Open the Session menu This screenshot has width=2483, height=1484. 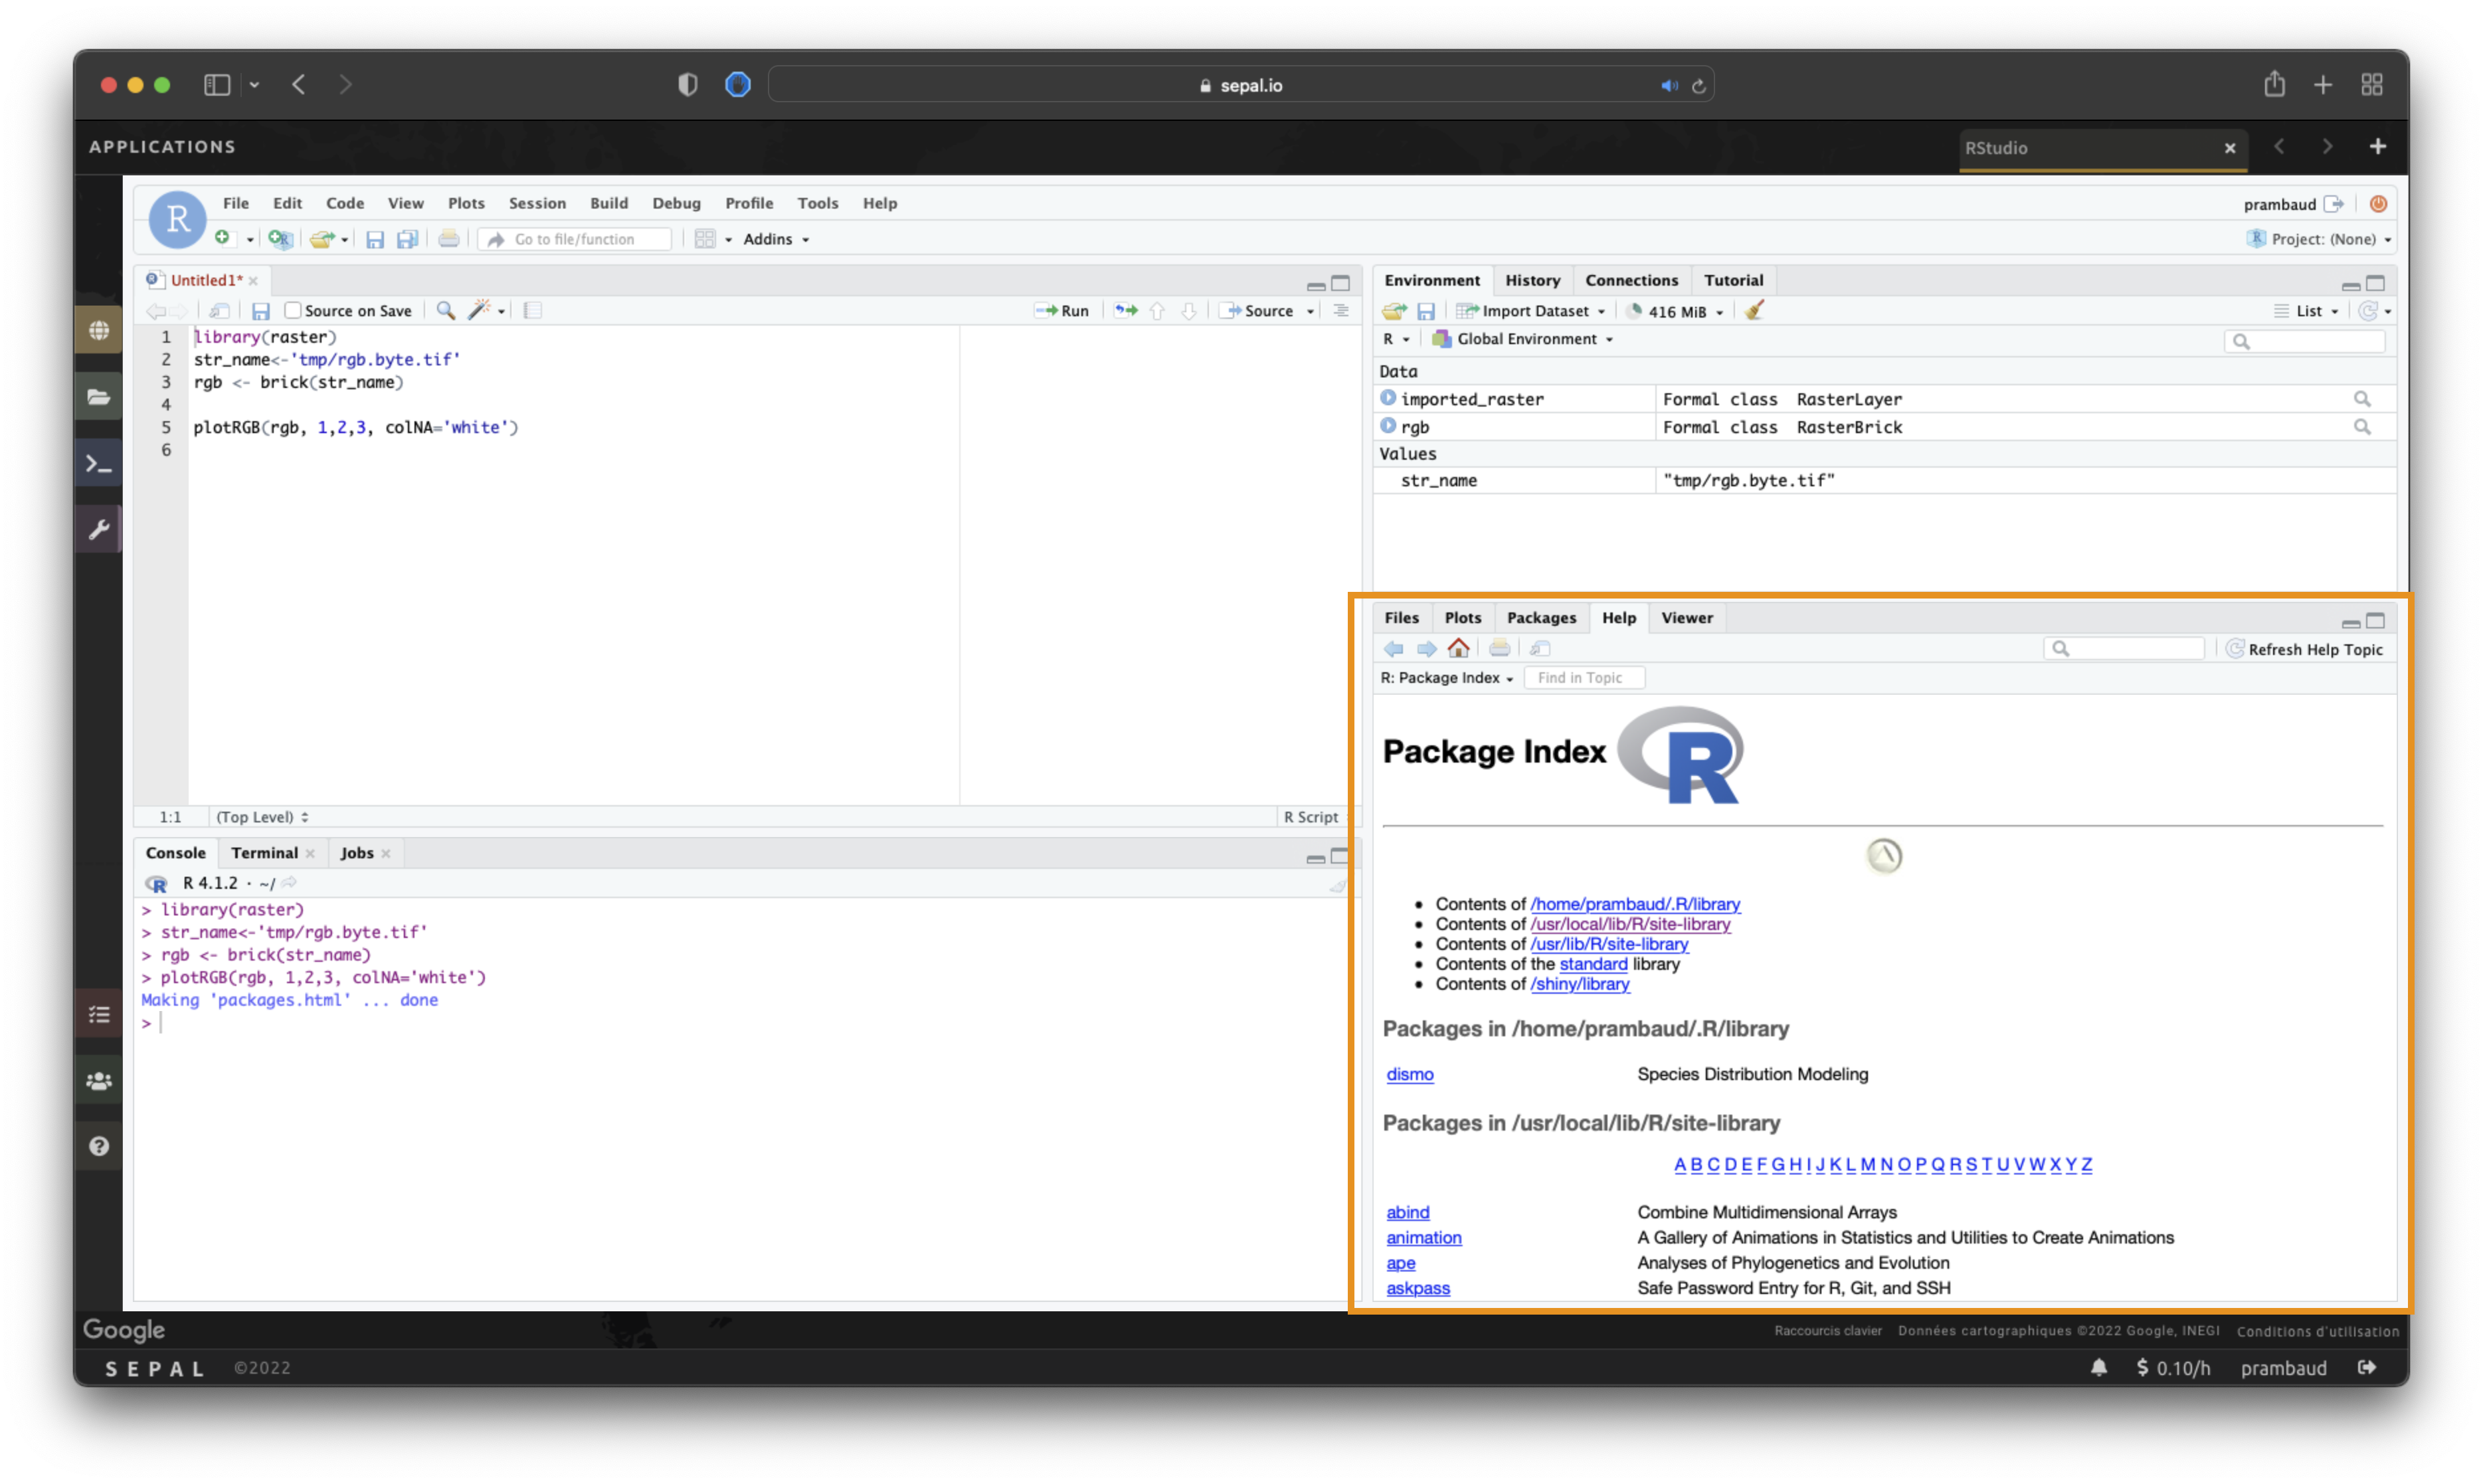(537, 203)
